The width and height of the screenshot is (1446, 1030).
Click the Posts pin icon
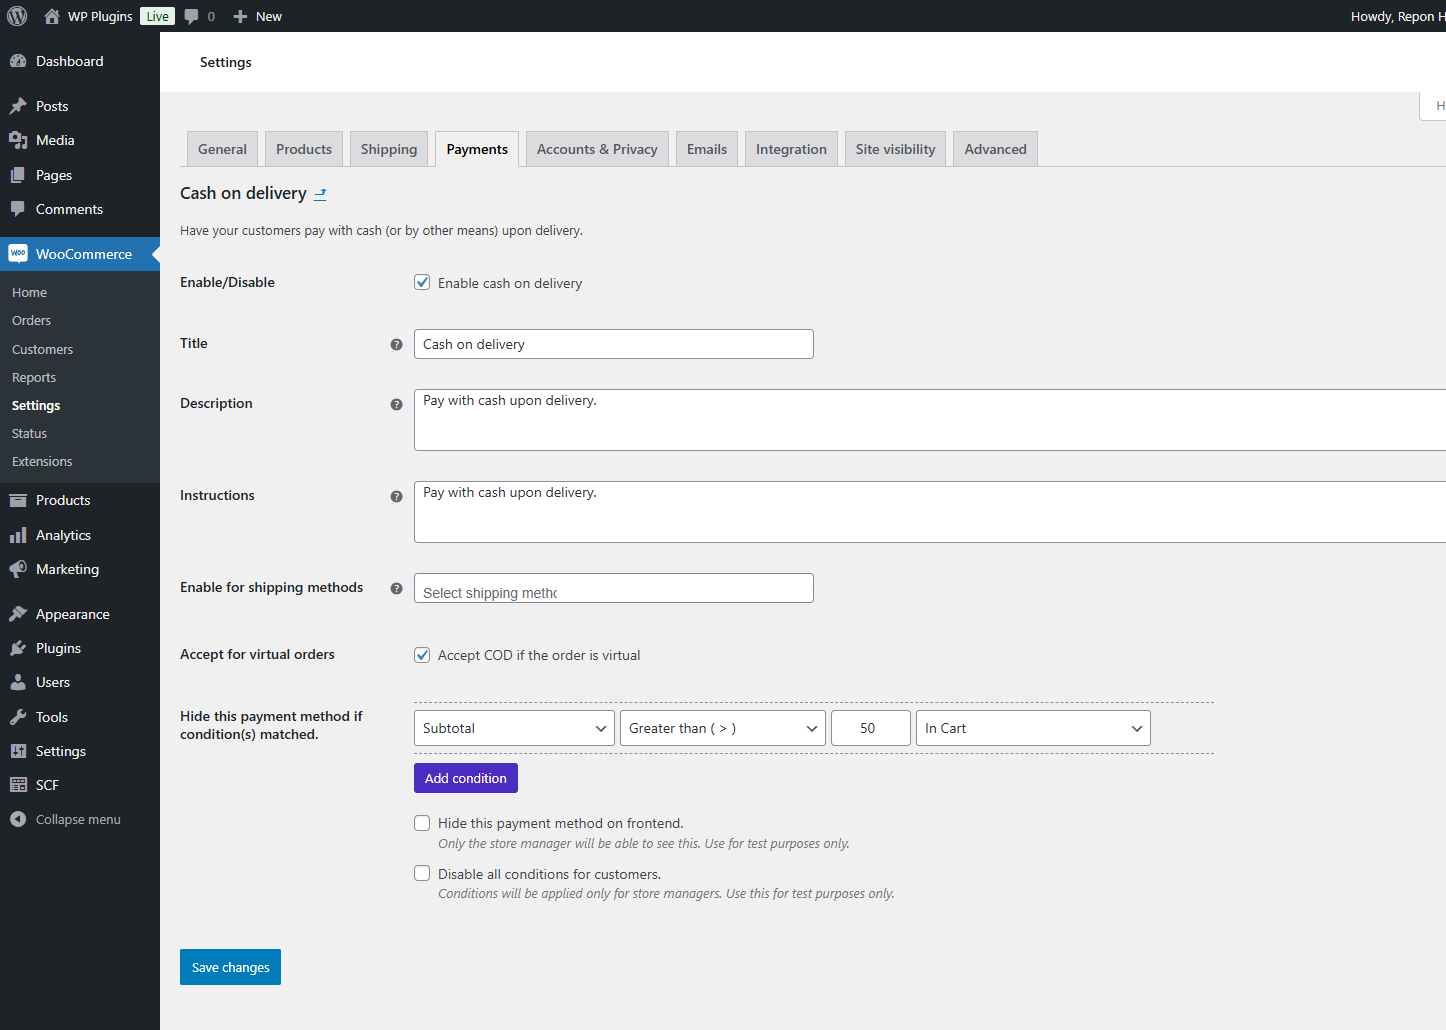pyautogui.click(x=18, y=106)
